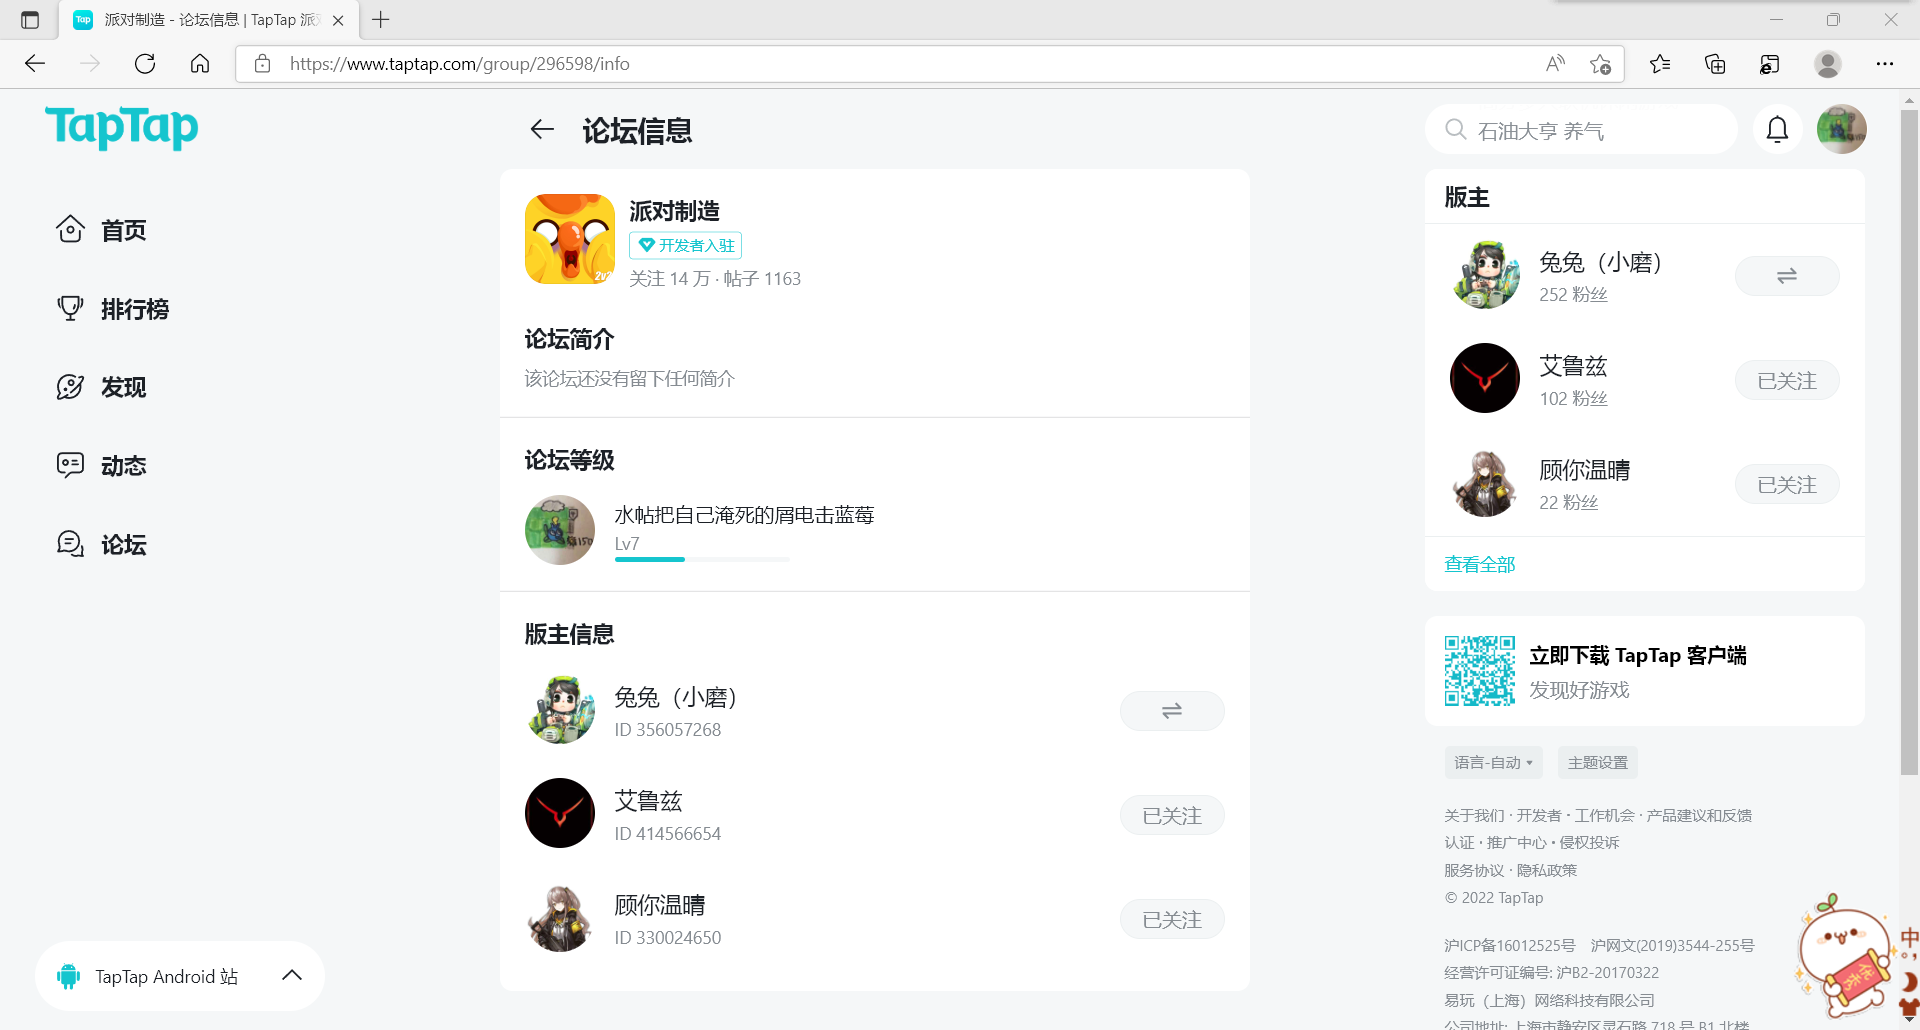Screen dimensions: 1920x1030
Task: Click the TapTap logo
Action: (122, 127)
